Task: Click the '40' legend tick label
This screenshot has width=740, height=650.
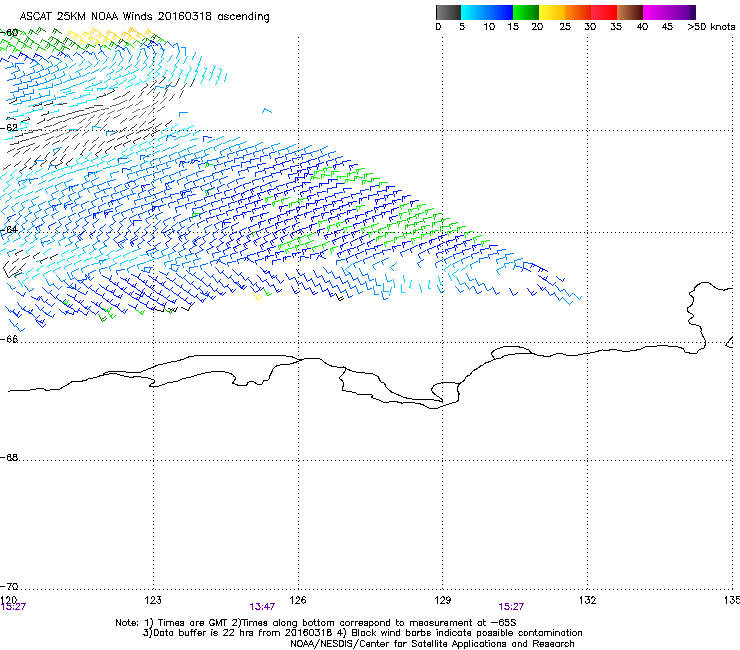Action: (642, 27)
